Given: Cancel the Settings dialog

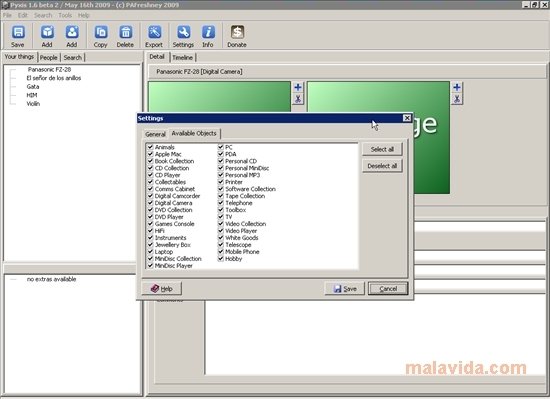Looking at the screenshot, I should (388, 289).
